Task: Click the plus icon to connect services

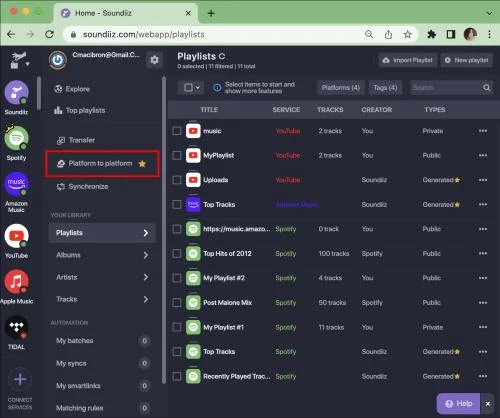Action: [x=20, y=379]
